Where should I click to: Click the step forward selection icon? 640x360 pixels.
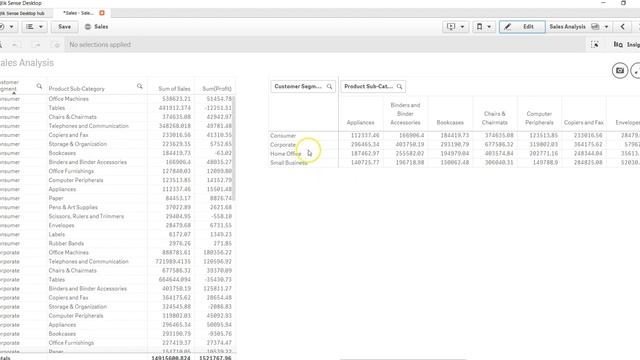tap(37, 45)
